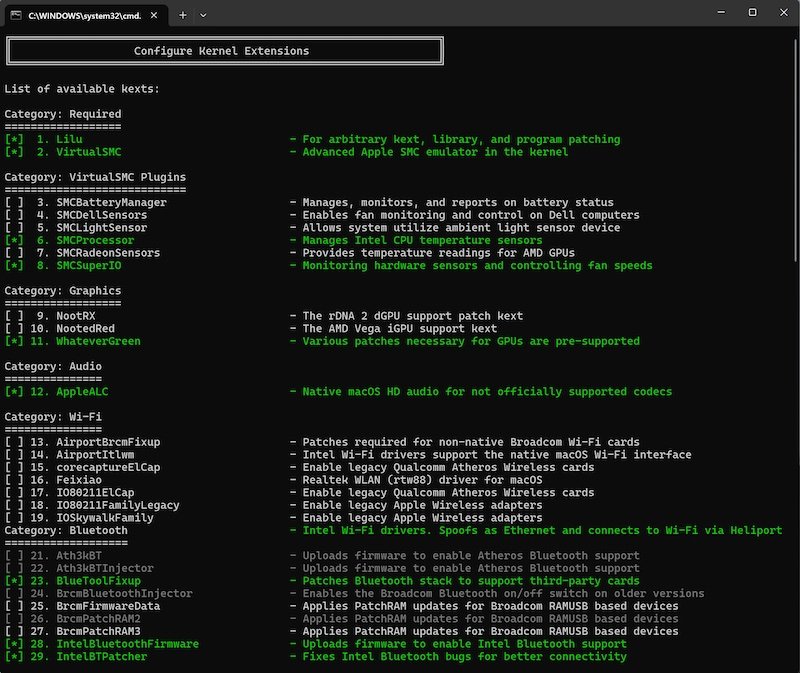Viewport: 800px width, 673px height.
Task: Click "Category: VirtualSMC Plugins" heading
Action: pyautogui.click(x=95, y=177)
